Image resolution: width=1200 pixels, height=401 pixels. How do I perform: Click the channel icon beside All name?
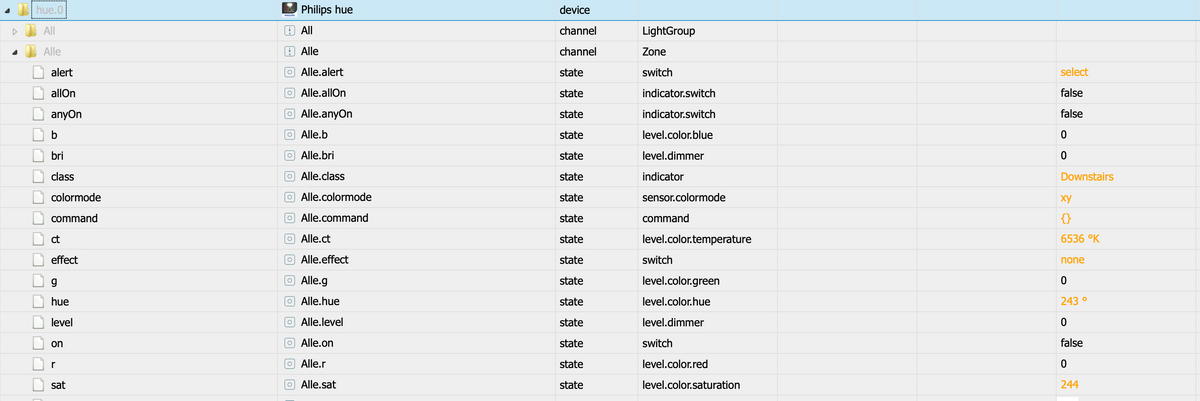pos(291,31)
